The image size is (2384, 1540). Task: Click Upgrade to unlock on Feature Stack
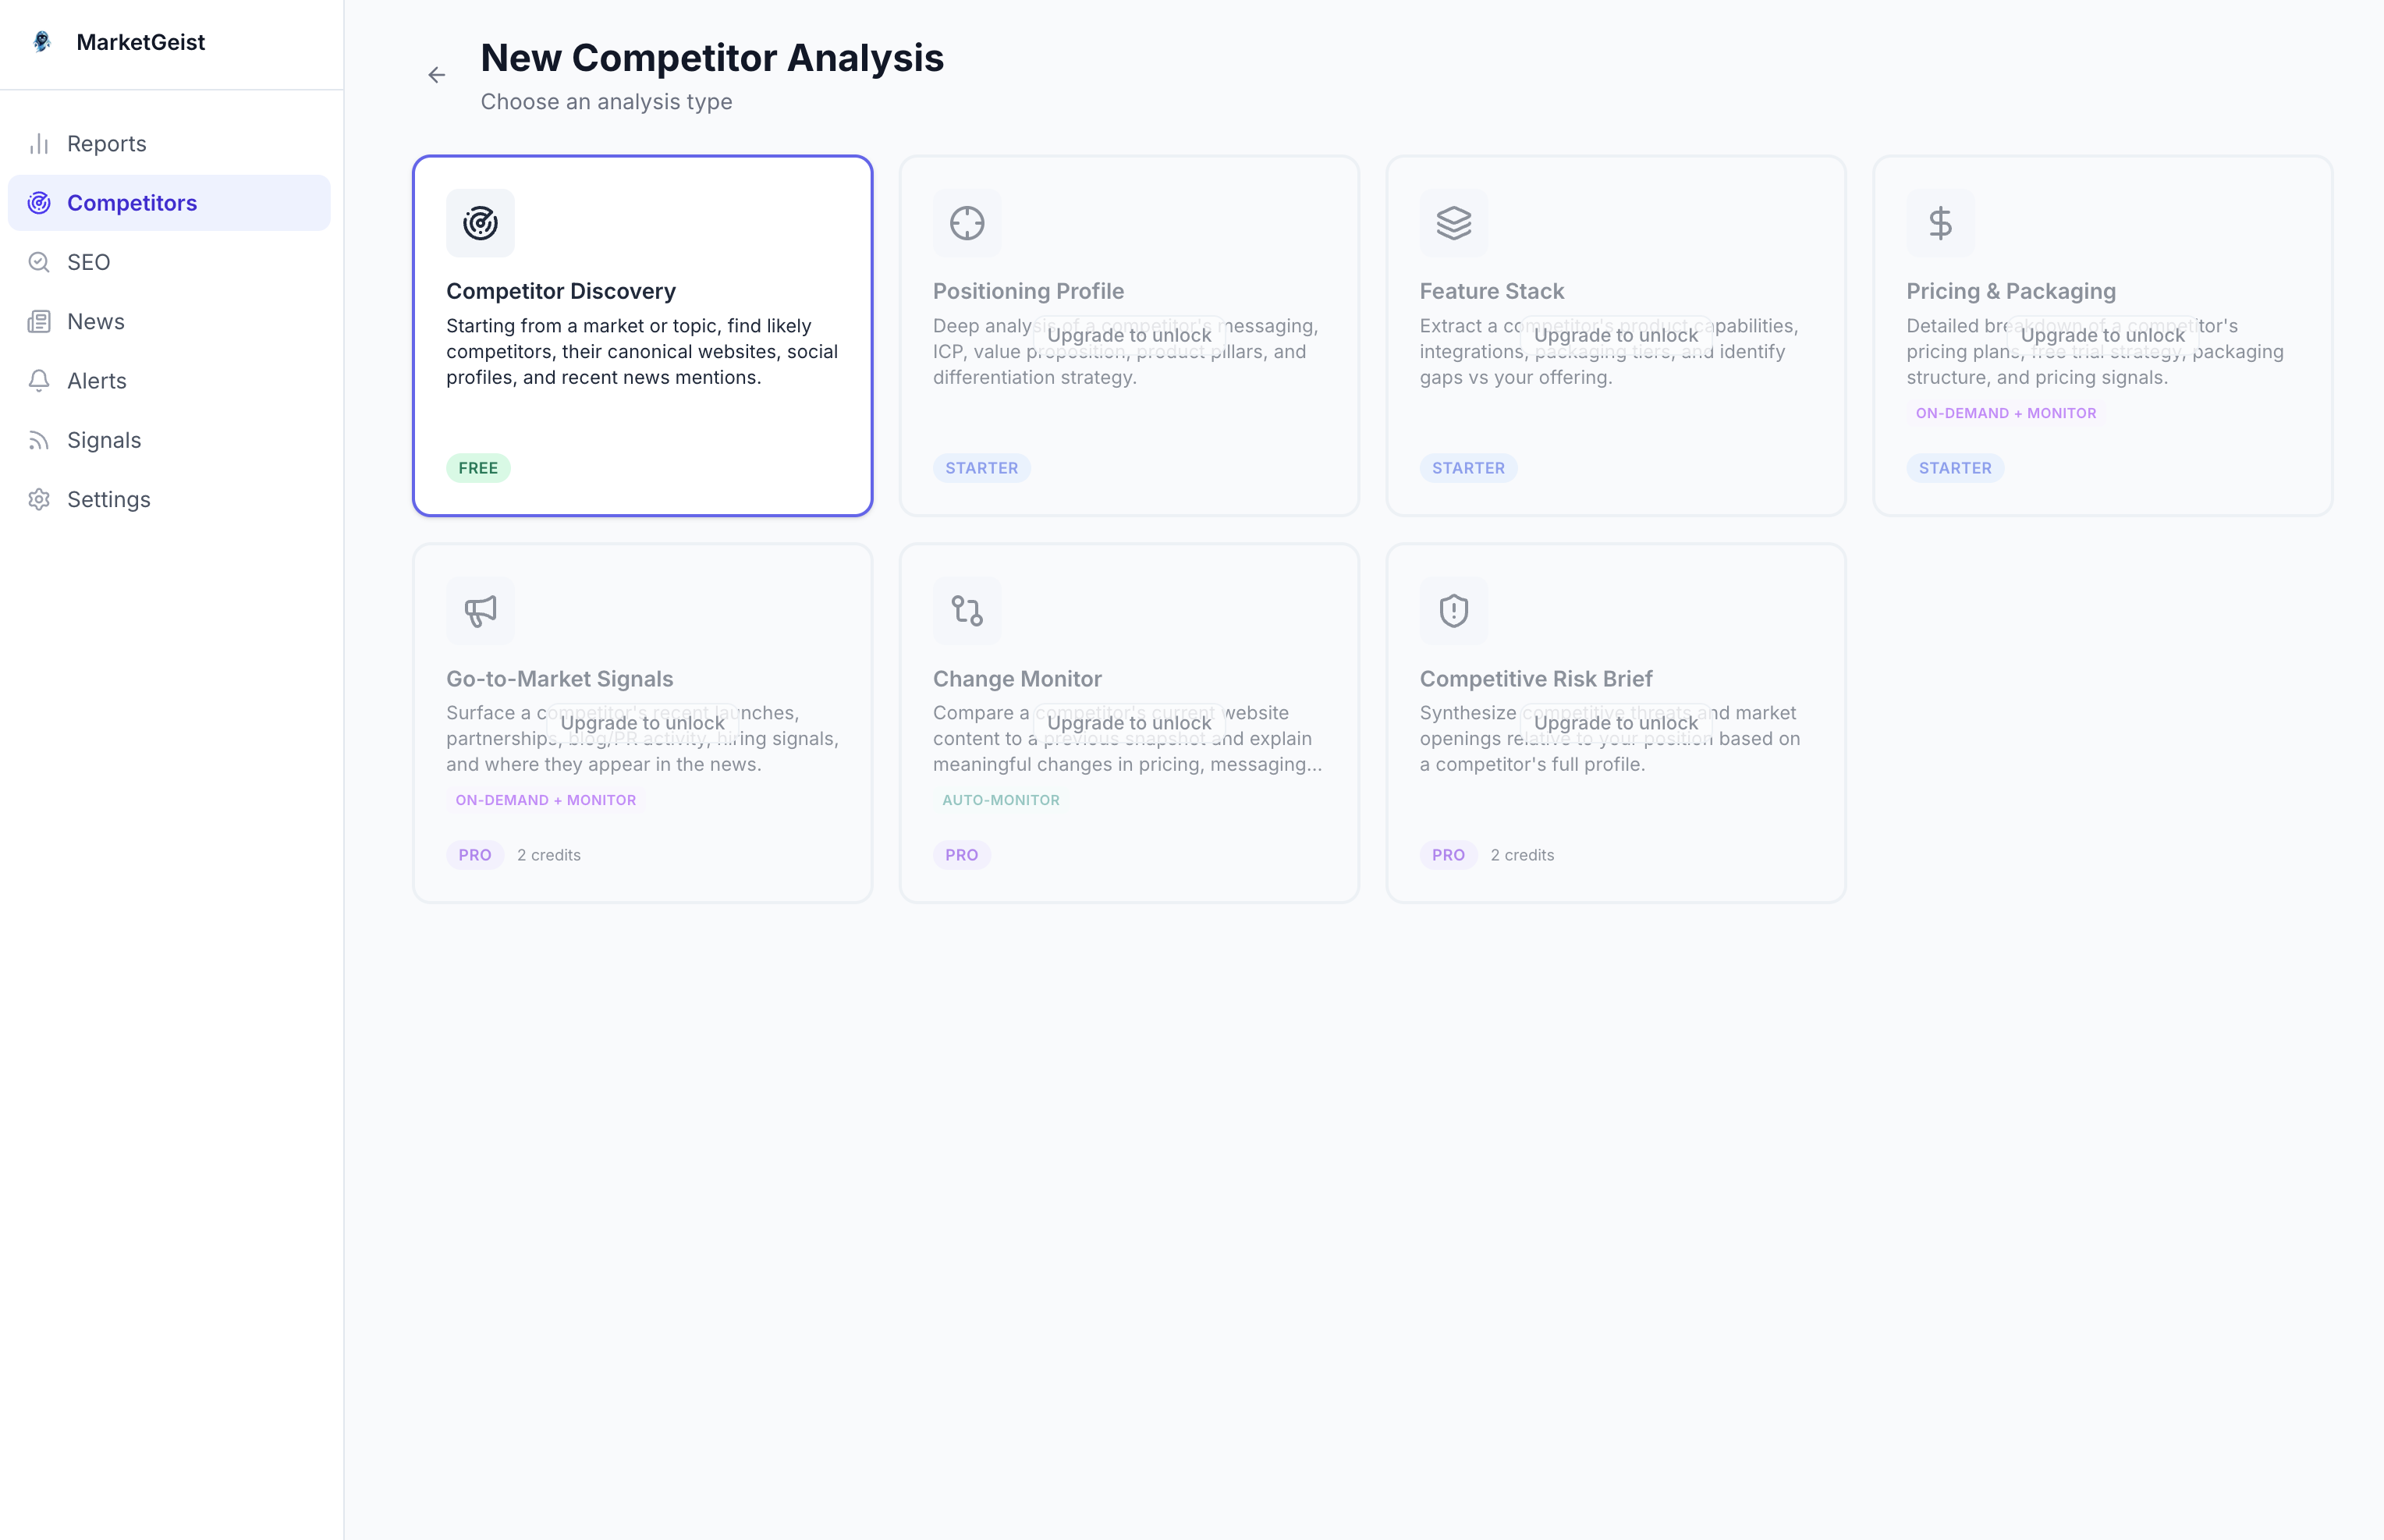[x=1615, y=335]
